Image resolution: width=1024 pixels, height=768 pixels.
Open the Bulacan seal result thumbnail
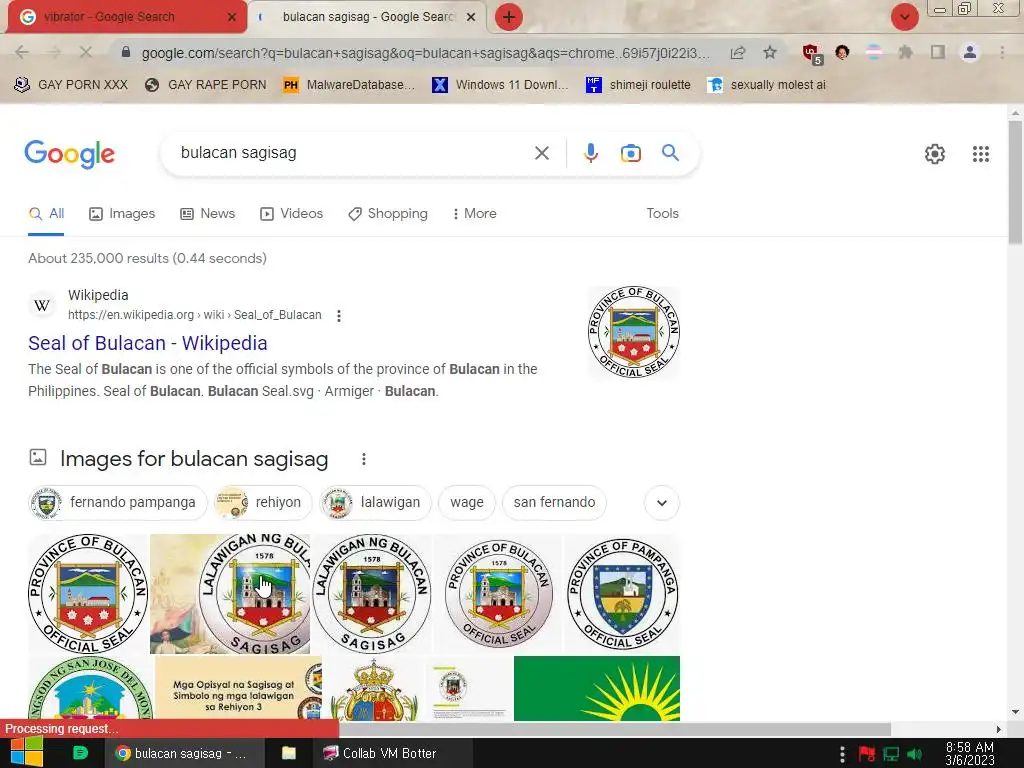(x=633, y=332)
